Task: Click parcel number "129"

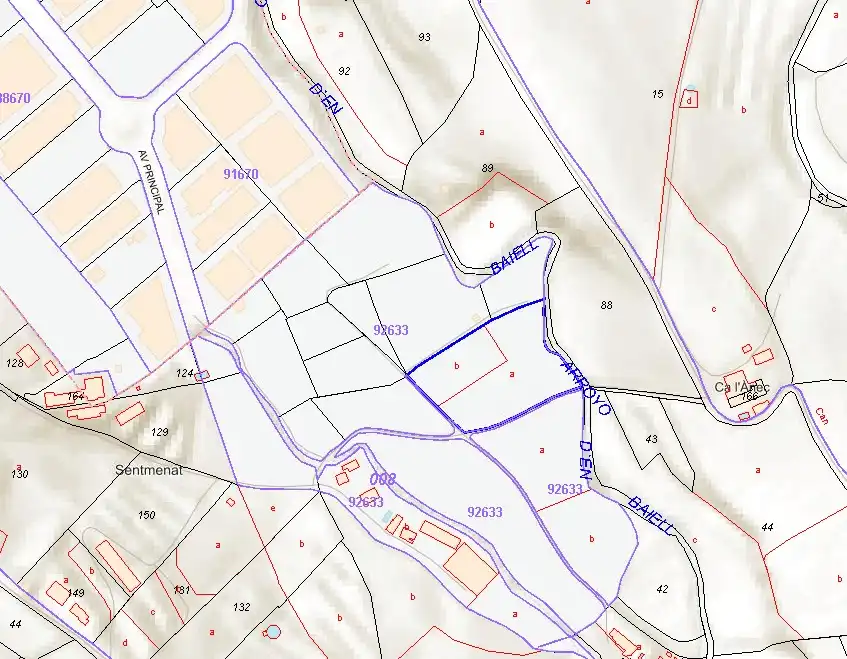Action: coord(159,432)
